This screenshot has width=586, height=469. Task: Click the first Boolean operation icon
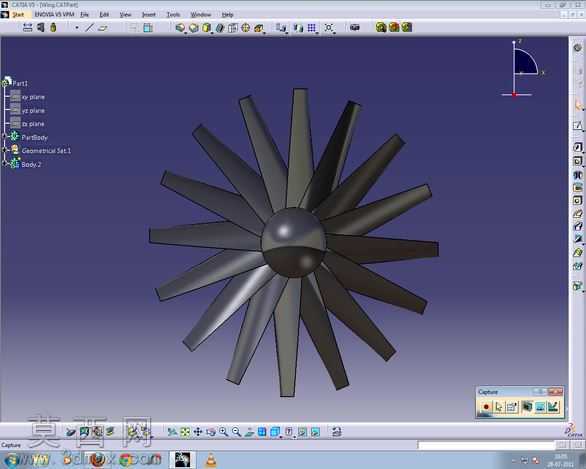tap(381, 27)
